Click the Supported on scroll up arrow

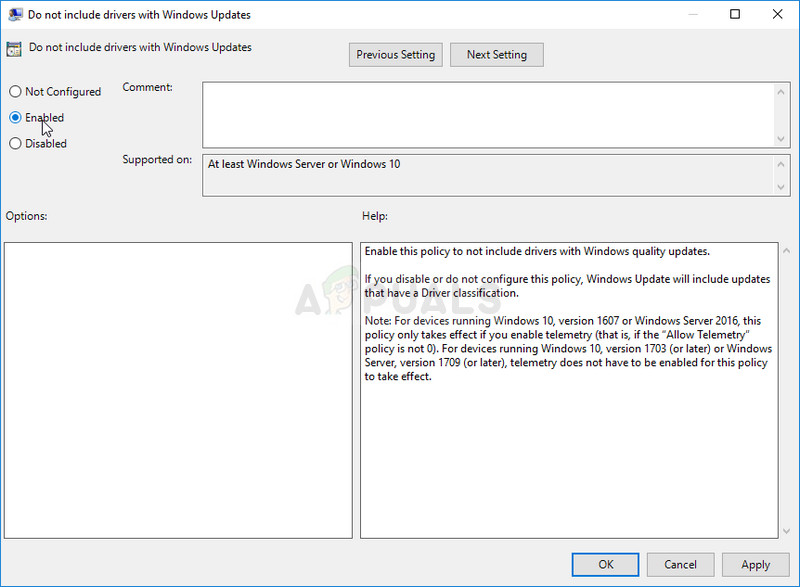(781, 164)
